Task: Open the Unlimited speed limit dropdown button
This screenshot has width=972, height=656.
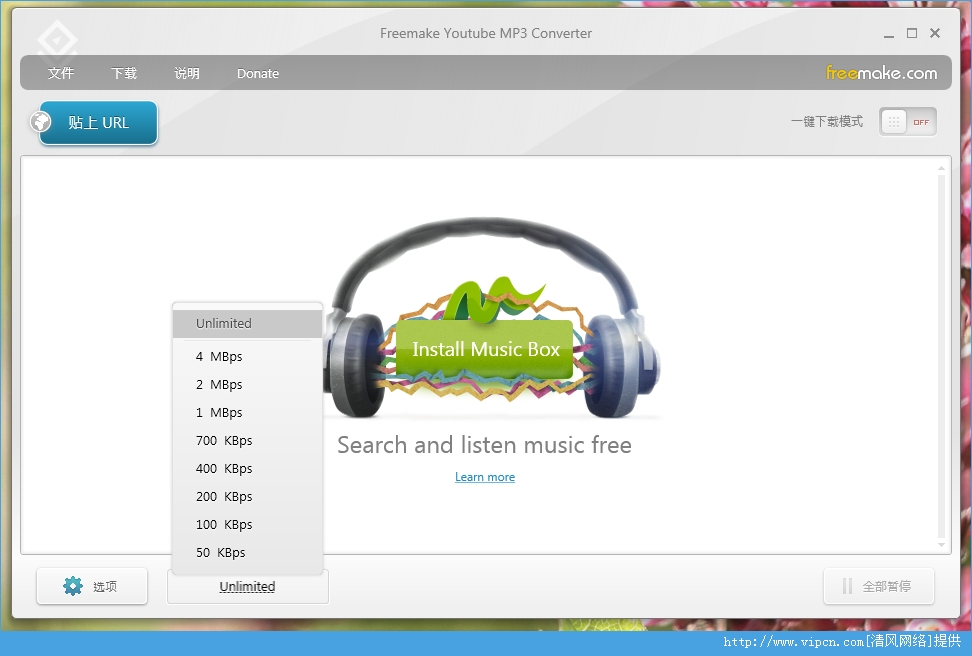Action: [247, 587]
